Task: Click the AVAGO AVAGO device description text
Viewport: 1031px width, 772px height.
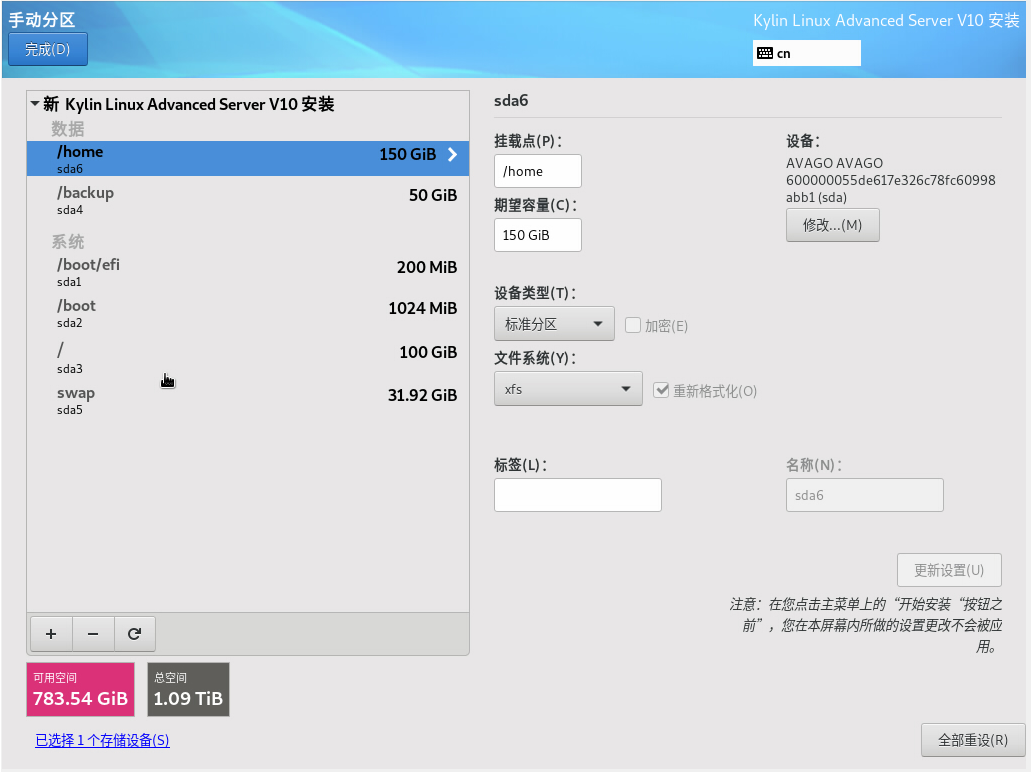Action: pyautogui.click(x=891, y=180)
